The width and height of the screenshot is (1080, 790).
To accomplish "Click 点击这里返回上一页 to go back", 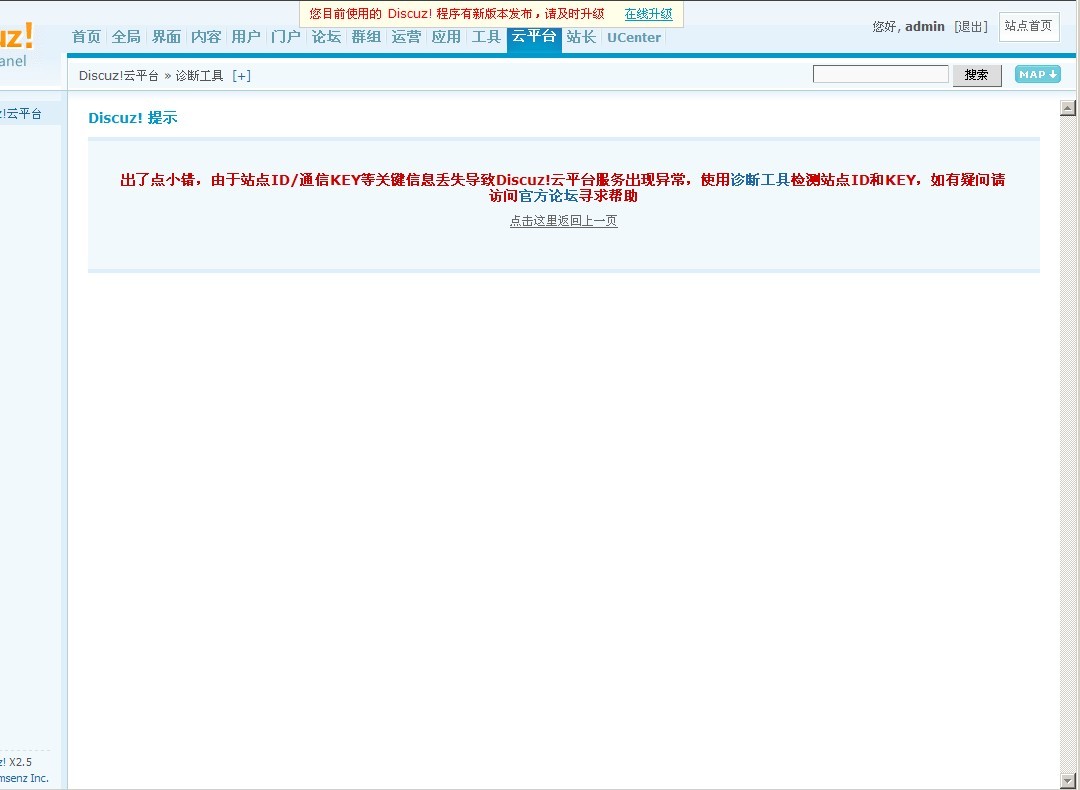I will pos(563,221).
